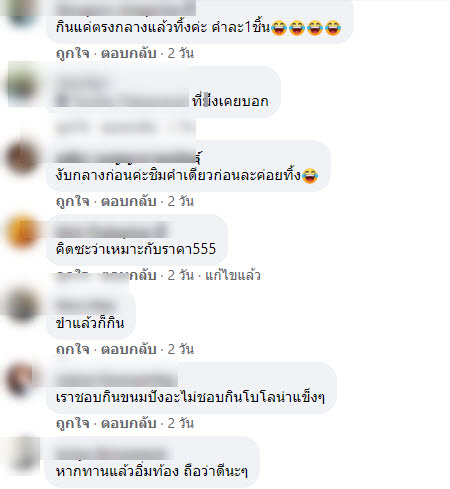Click the '2 วัน' timestamp under the 'ขำแล้วก็กิน' comment

click(181, 349)
